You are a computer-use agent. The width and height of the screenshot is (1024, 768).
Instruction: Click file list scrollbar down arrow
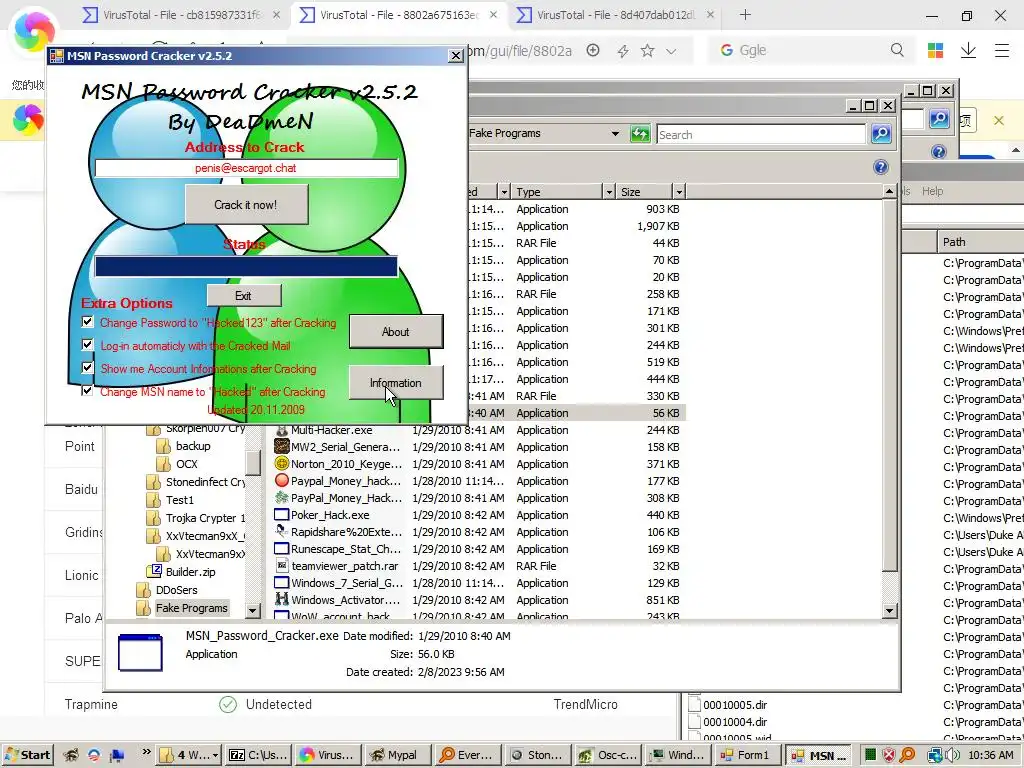point(889,611)
